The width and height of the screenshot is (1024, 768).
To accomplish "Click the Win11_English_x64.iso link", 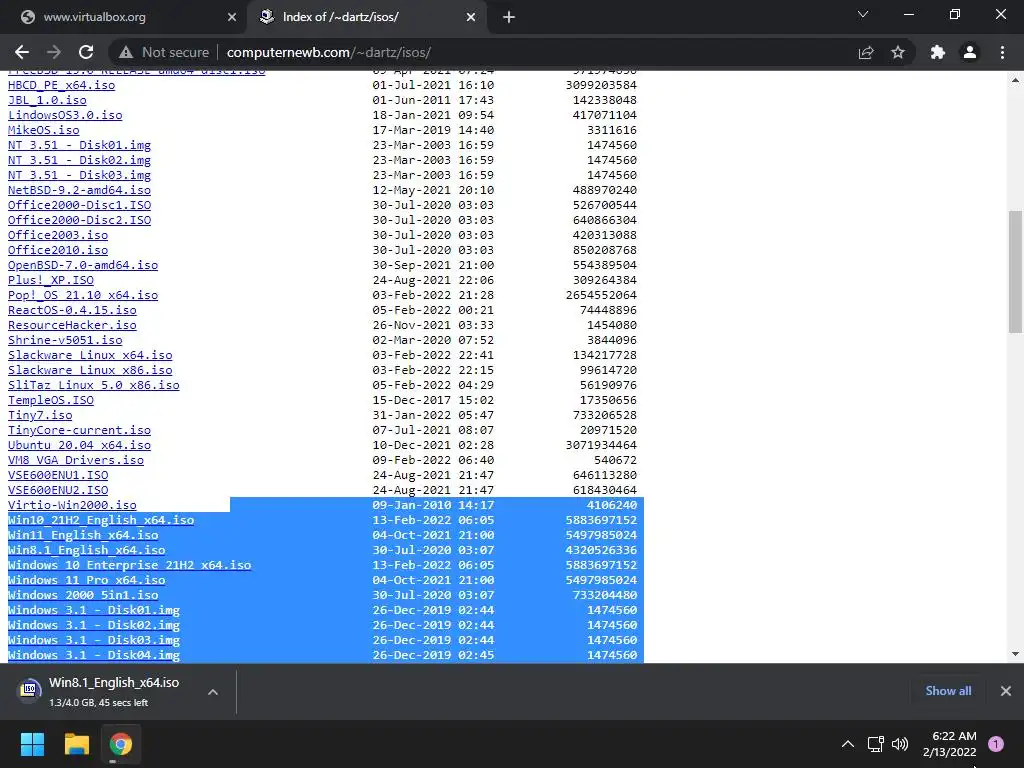I will pos(83,536).
